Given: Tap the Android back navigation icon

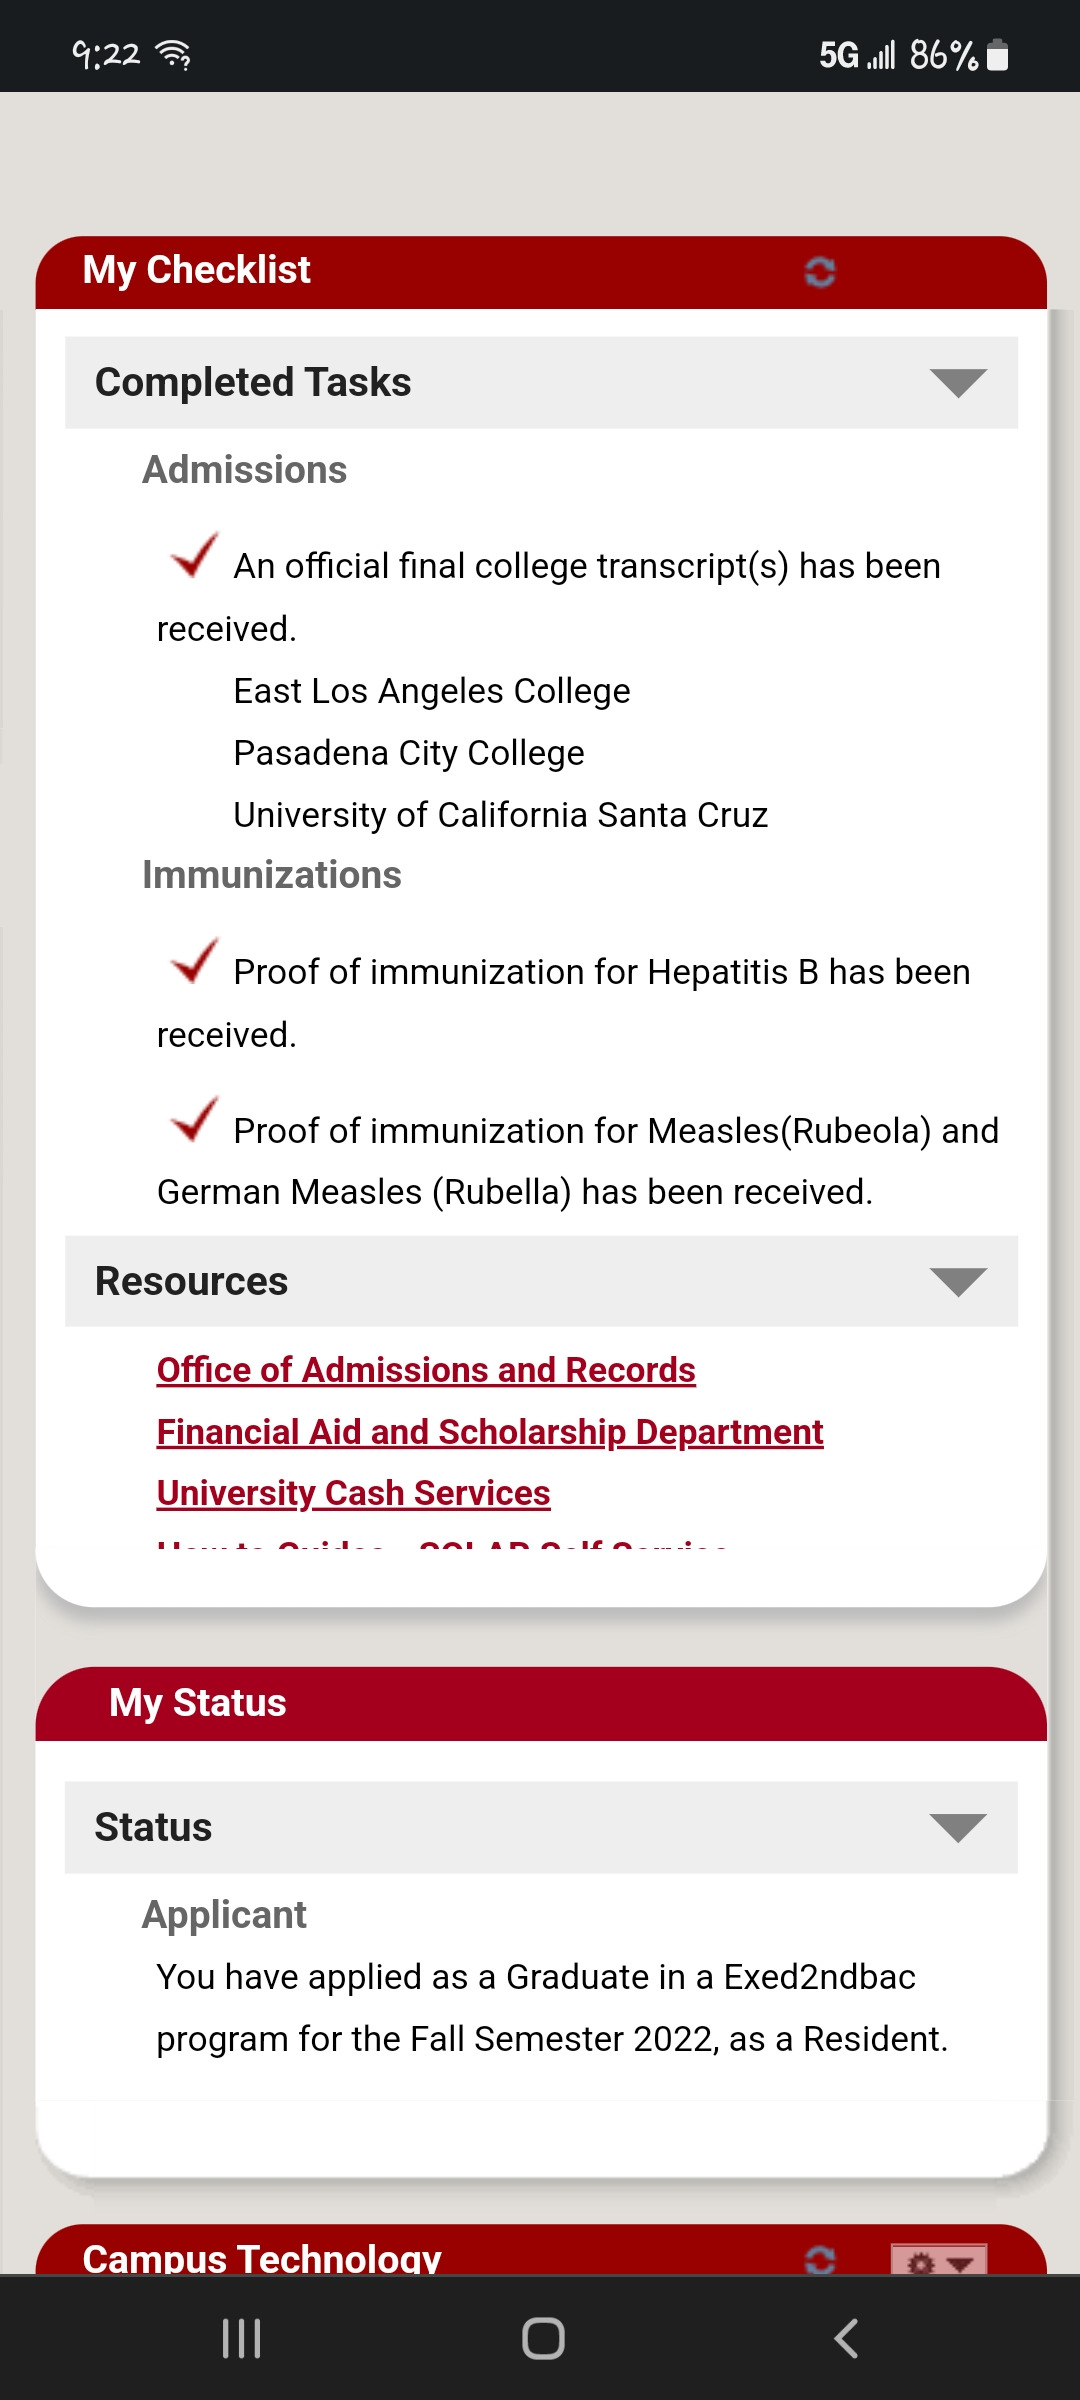Looking at the screenshot, I should (x=846, y=2338).
